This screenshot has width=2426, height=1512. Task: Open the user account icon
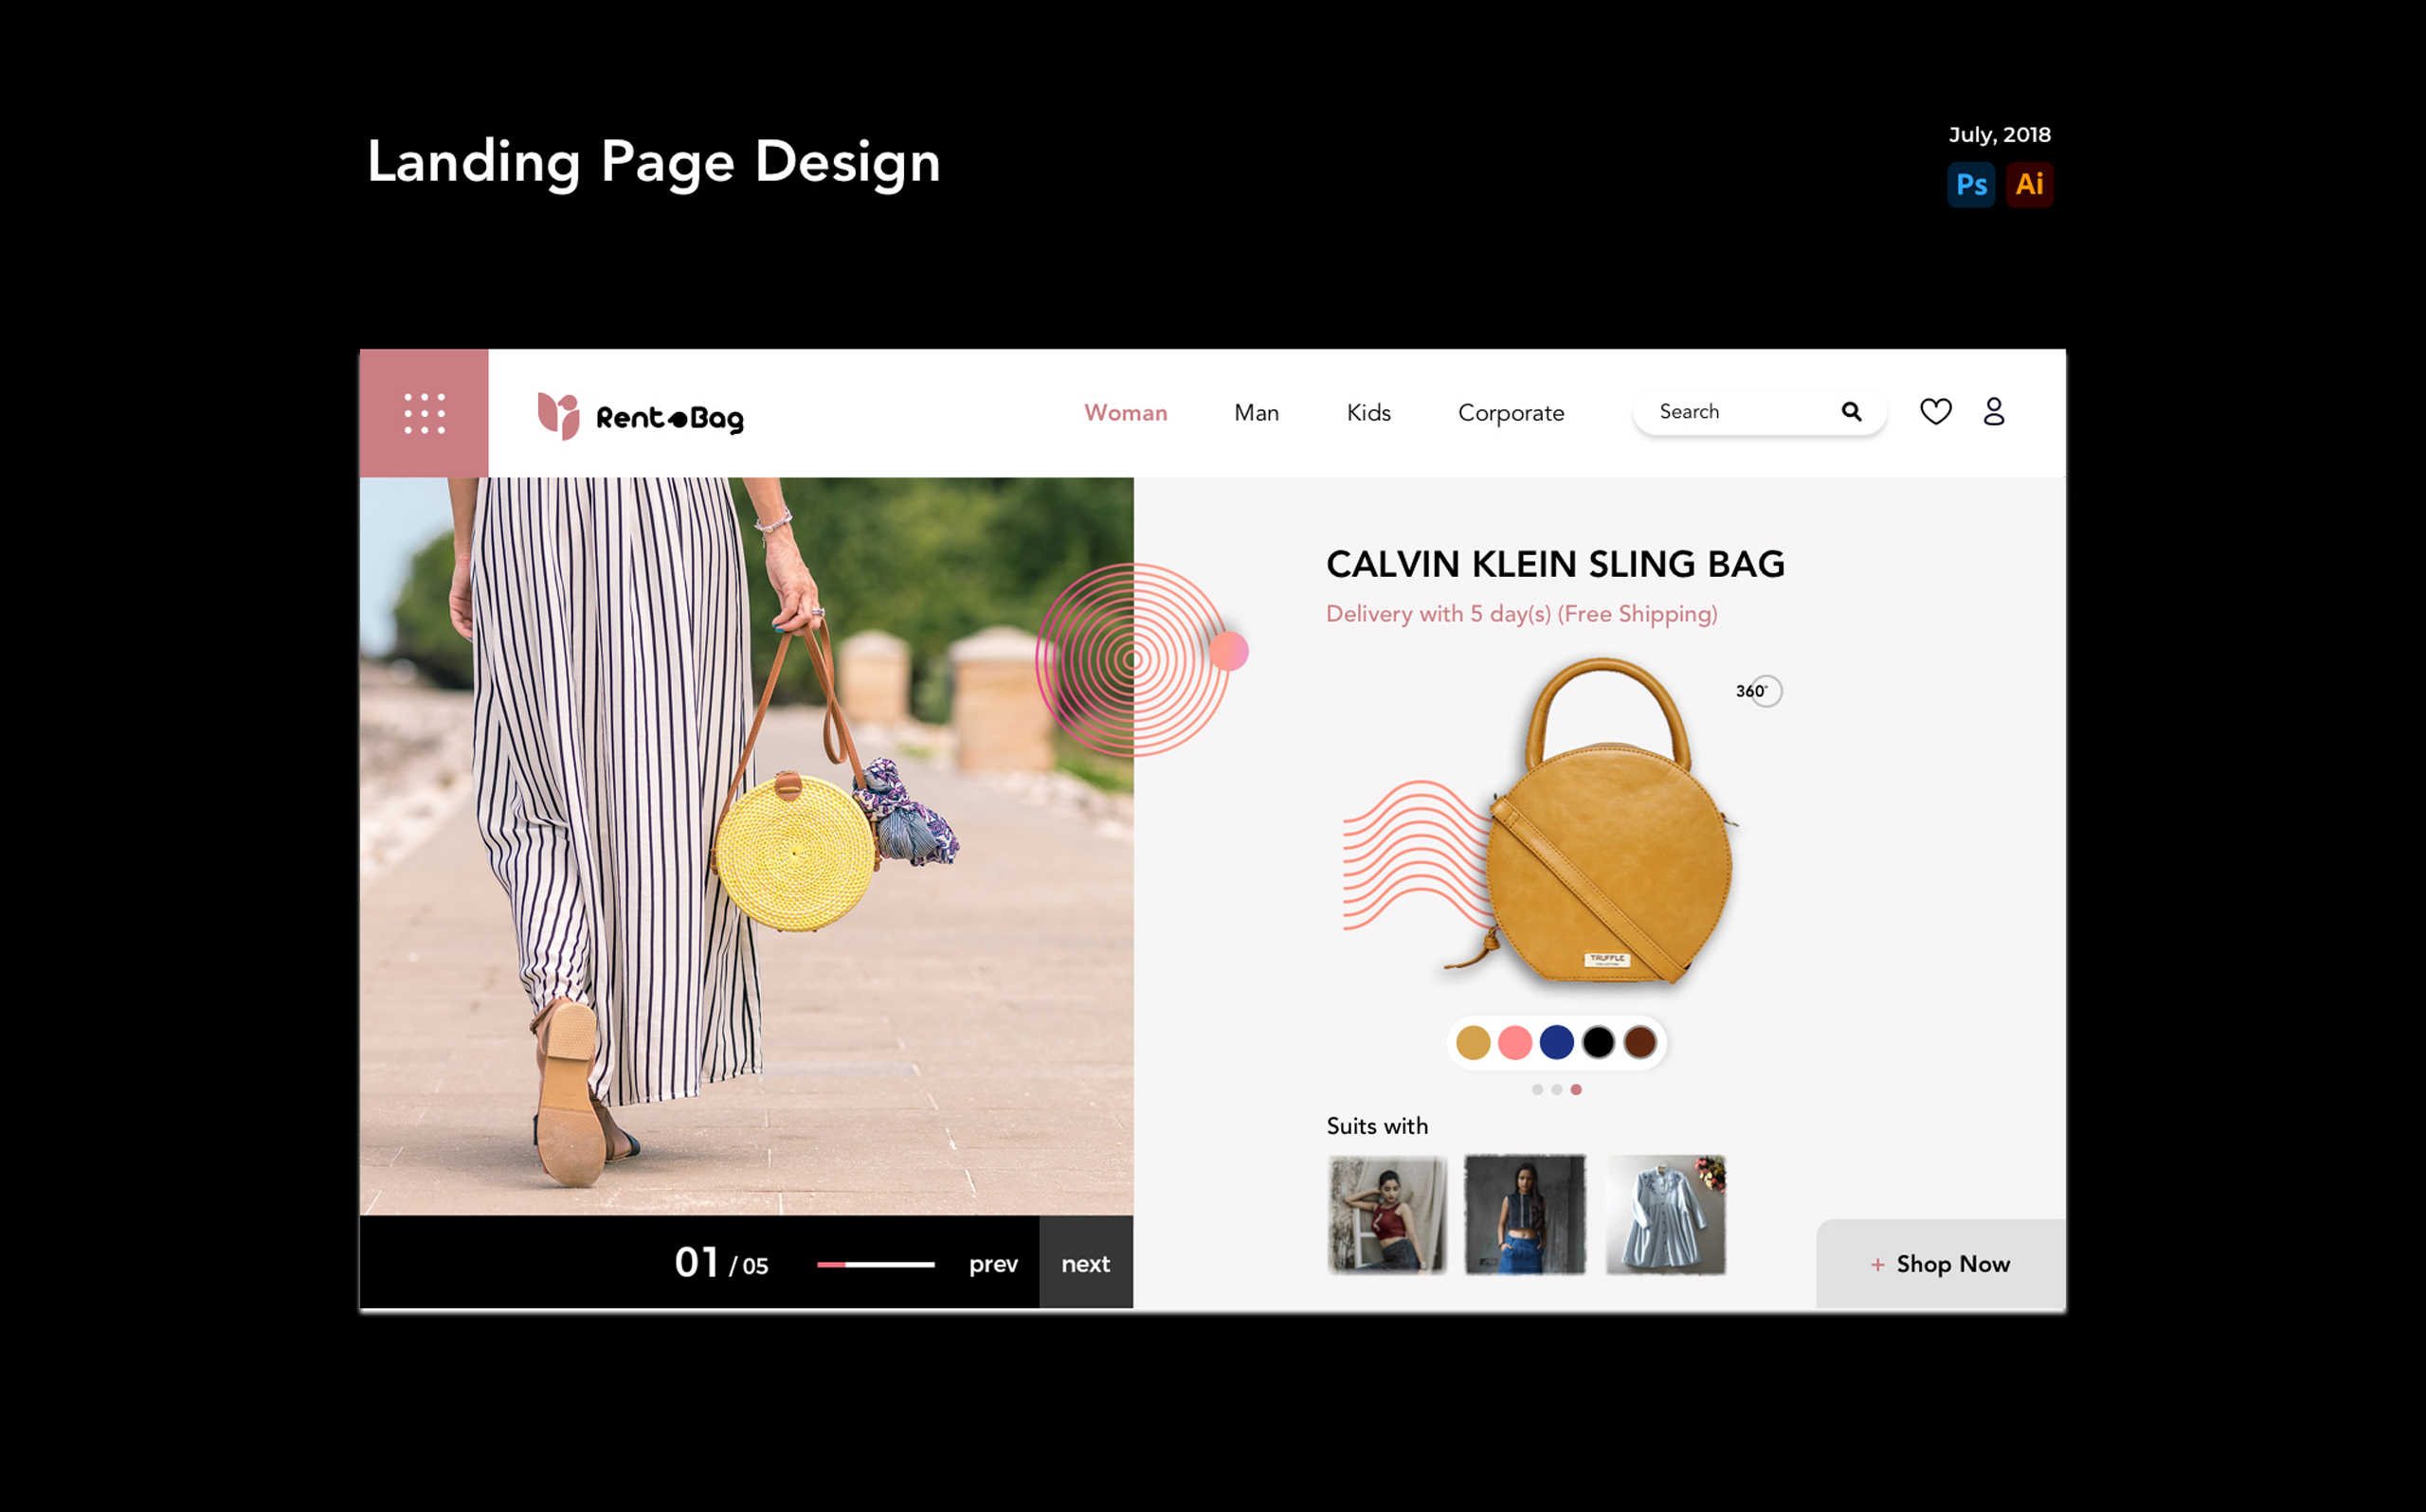pos(1993,411)
